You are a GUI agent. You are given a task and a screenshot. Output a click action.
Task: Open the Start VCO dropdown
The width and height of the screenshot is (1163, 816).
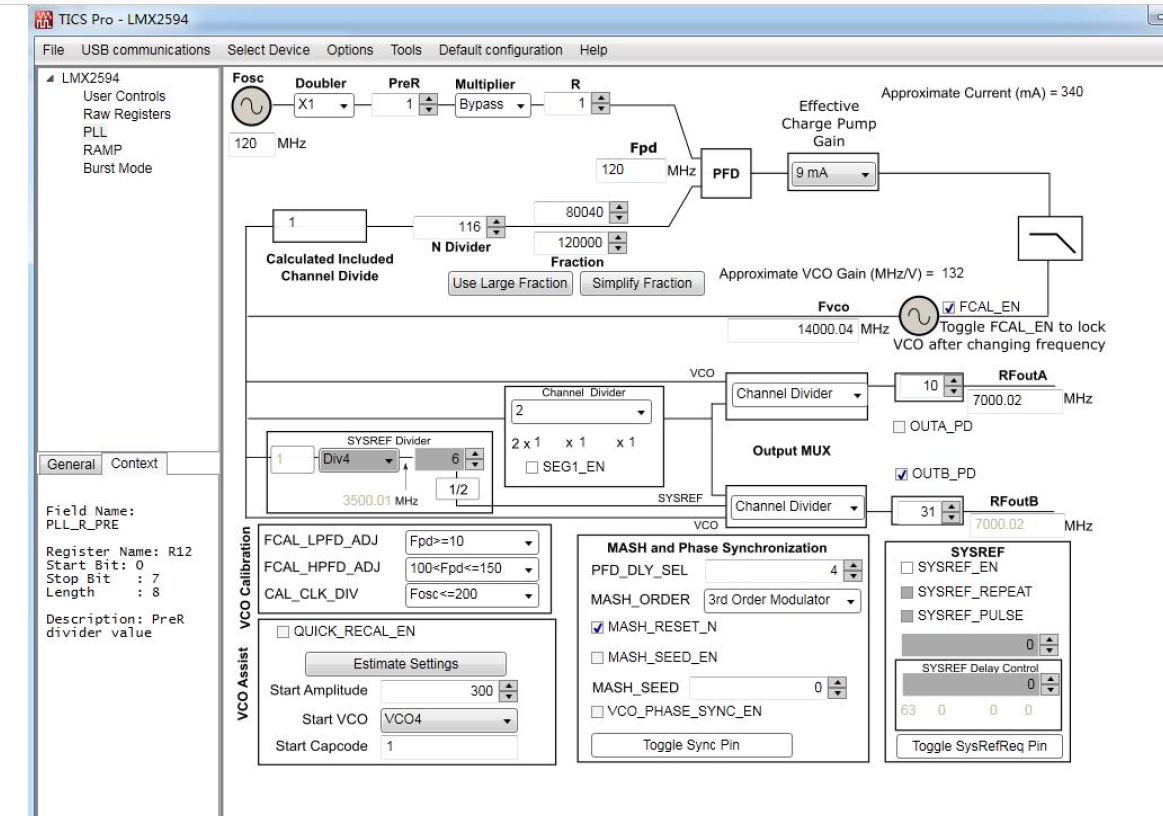449,720
